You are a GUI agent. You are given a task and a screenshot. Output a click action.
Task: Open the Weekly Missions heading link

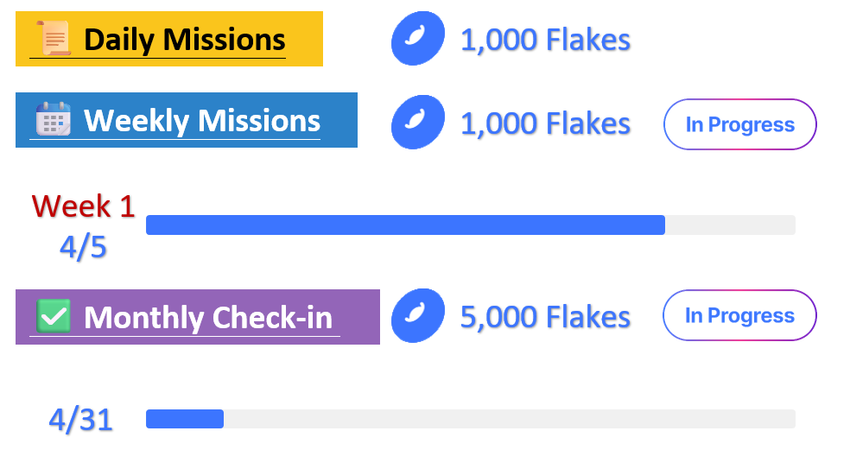(202, 121)
